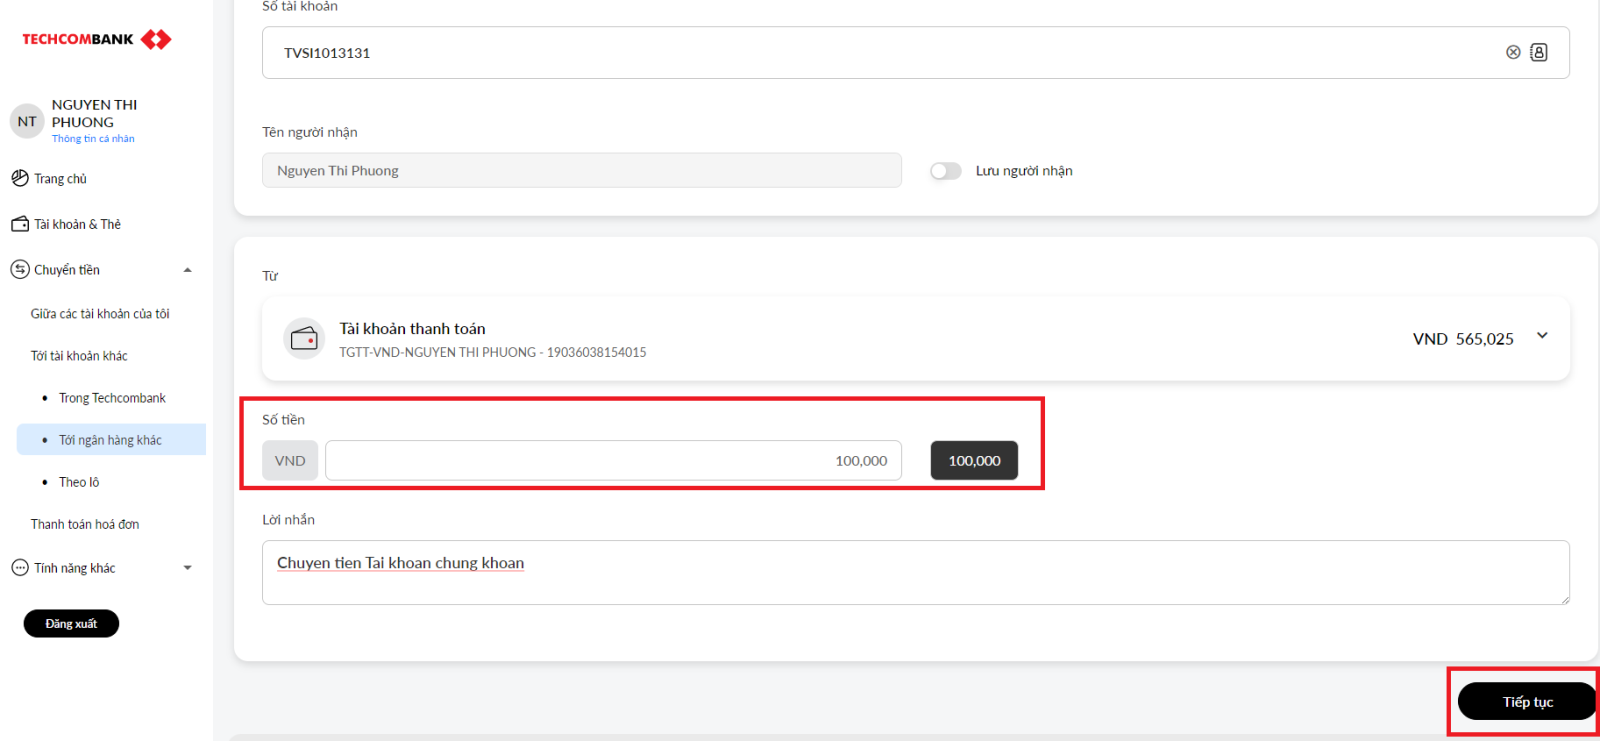Expand the Tính năng khác menu arrow
Viewport: 1600px width, 741px height.
point(187,568)
